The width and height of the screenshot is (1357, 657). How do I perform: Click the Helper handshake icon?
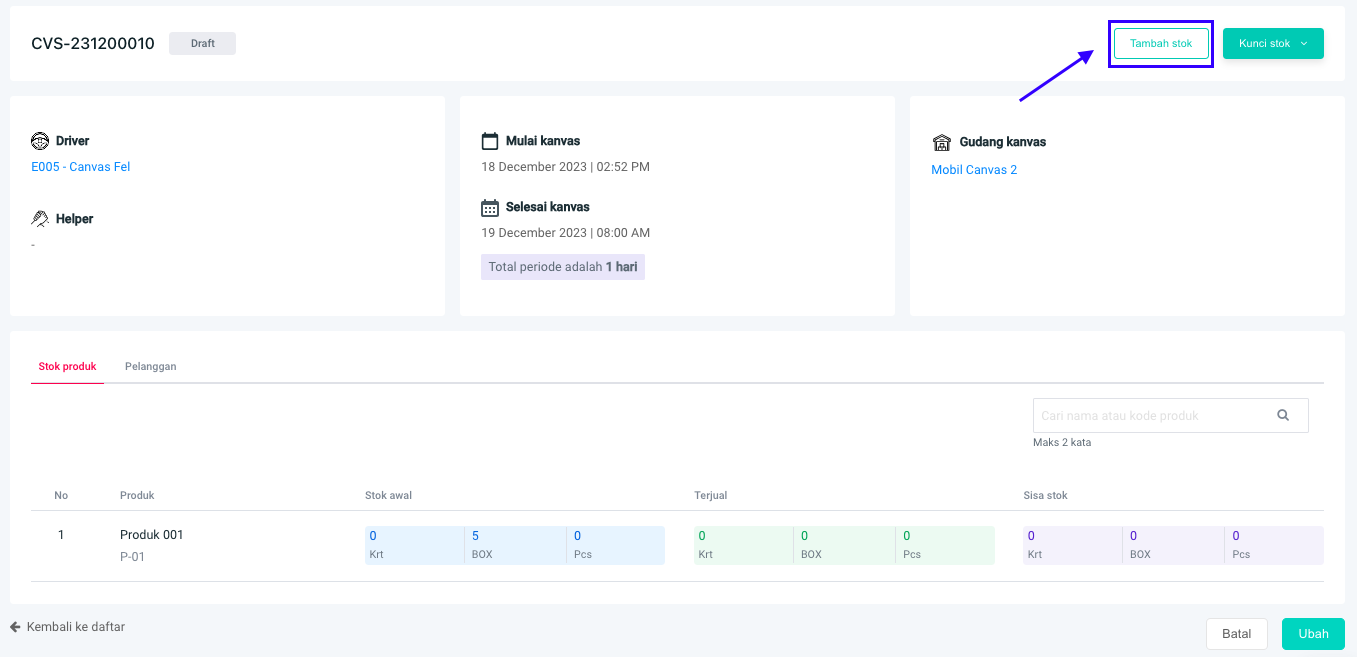pos(40,219)
